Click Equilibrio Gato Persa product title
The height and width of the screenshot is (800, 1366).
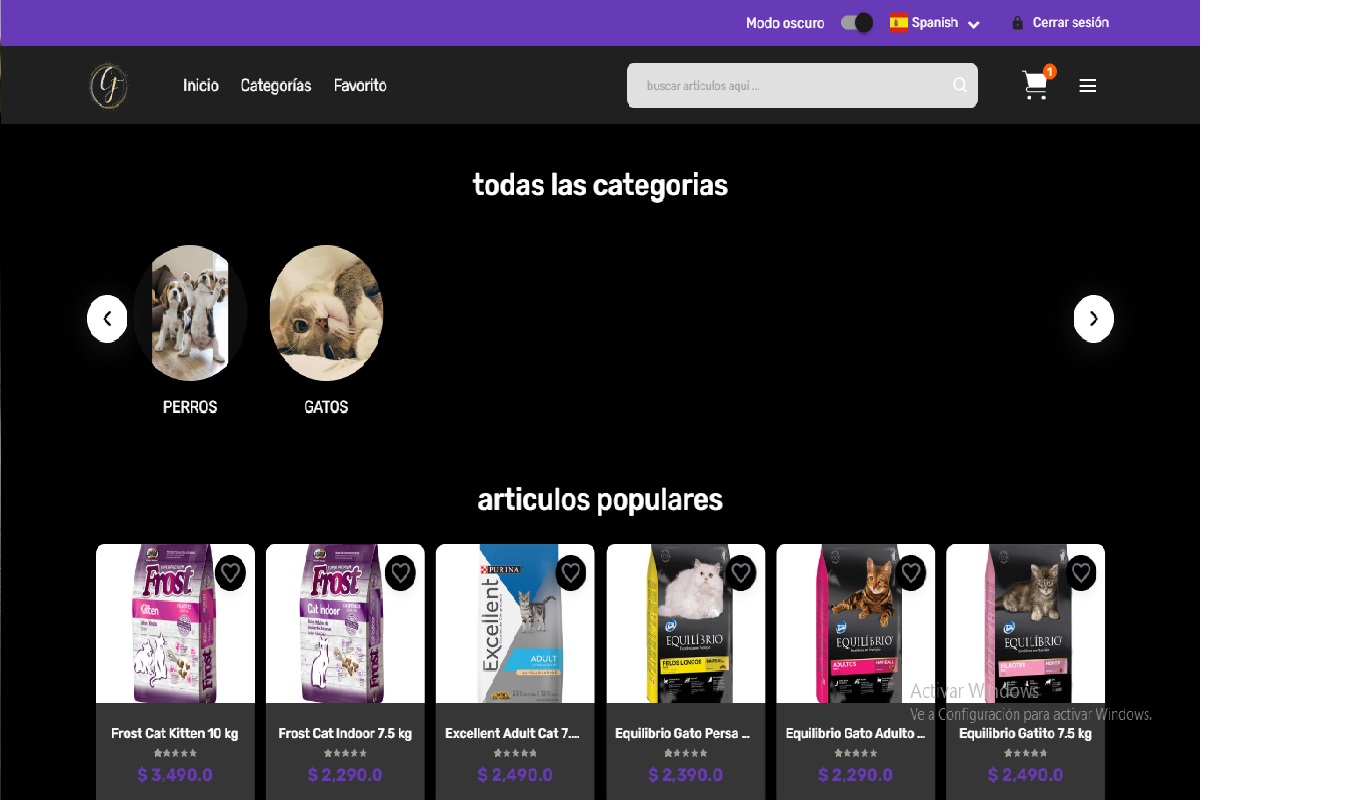[x=683, y=733]
